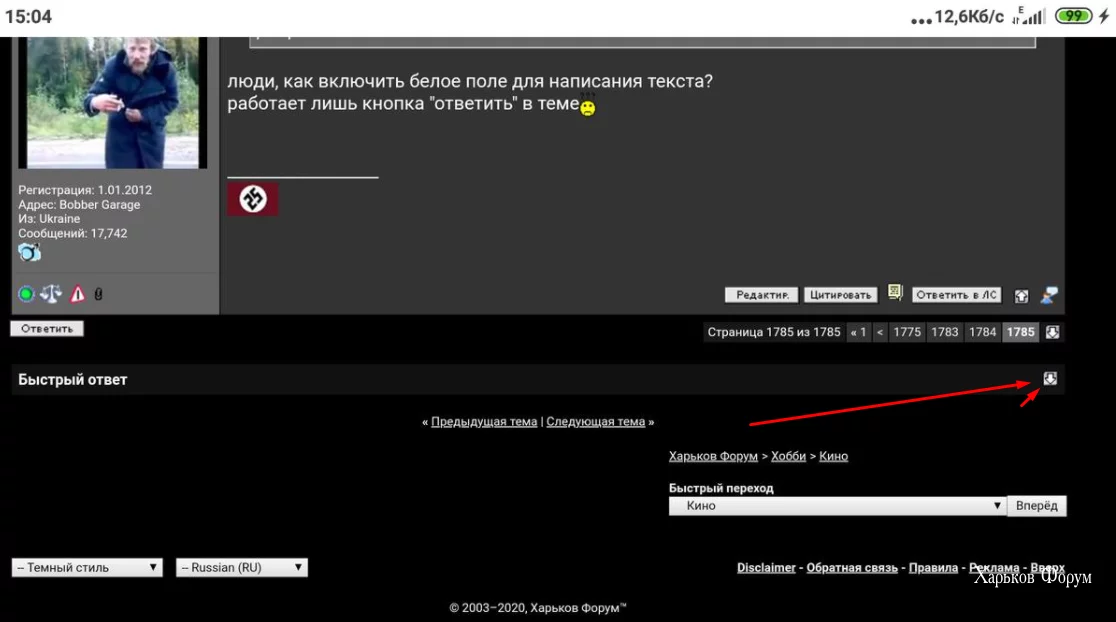Click the online status green circle icon
This screenshot has width=1116, height=622.
point(26,294)
